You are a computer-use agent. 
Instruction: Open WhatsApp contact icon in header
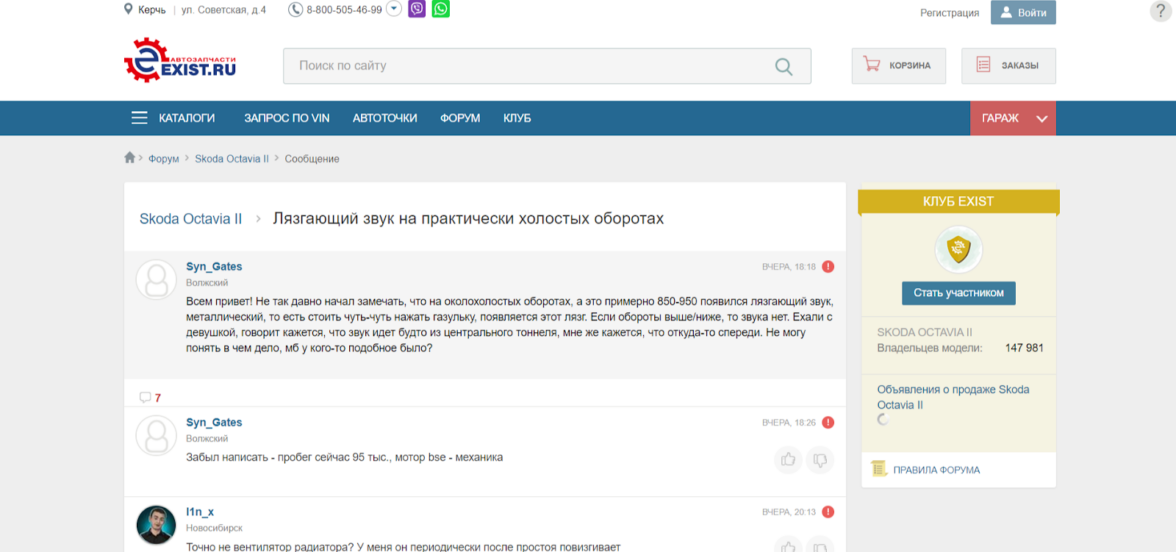pos(440,9)
